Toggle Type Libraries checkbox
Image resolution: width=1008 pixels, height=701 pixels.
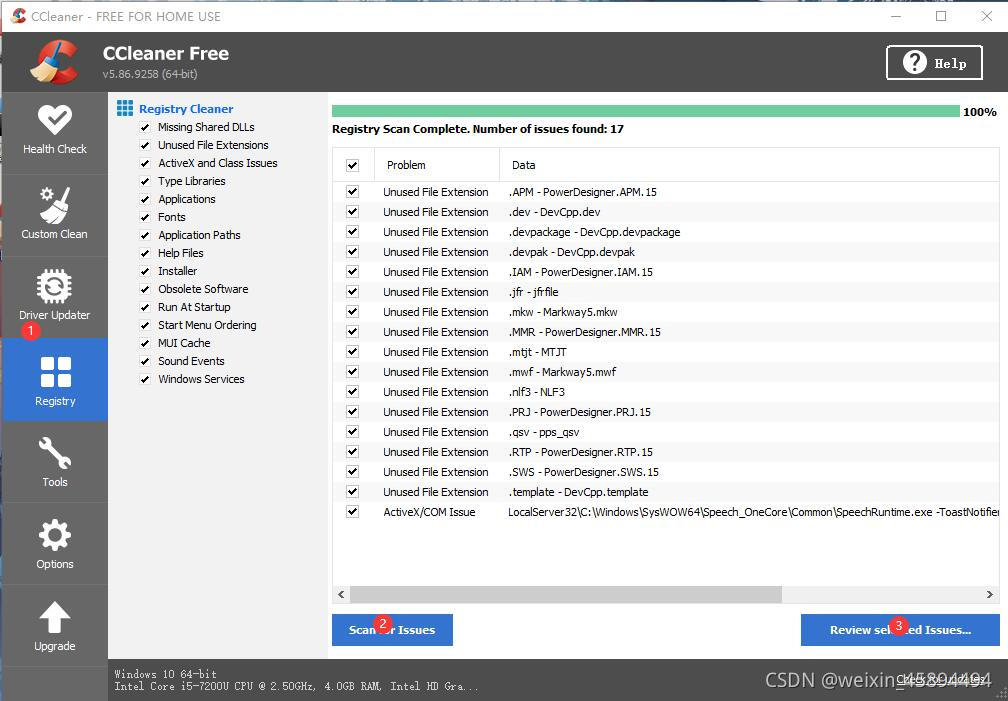click(x=145, y=181)
